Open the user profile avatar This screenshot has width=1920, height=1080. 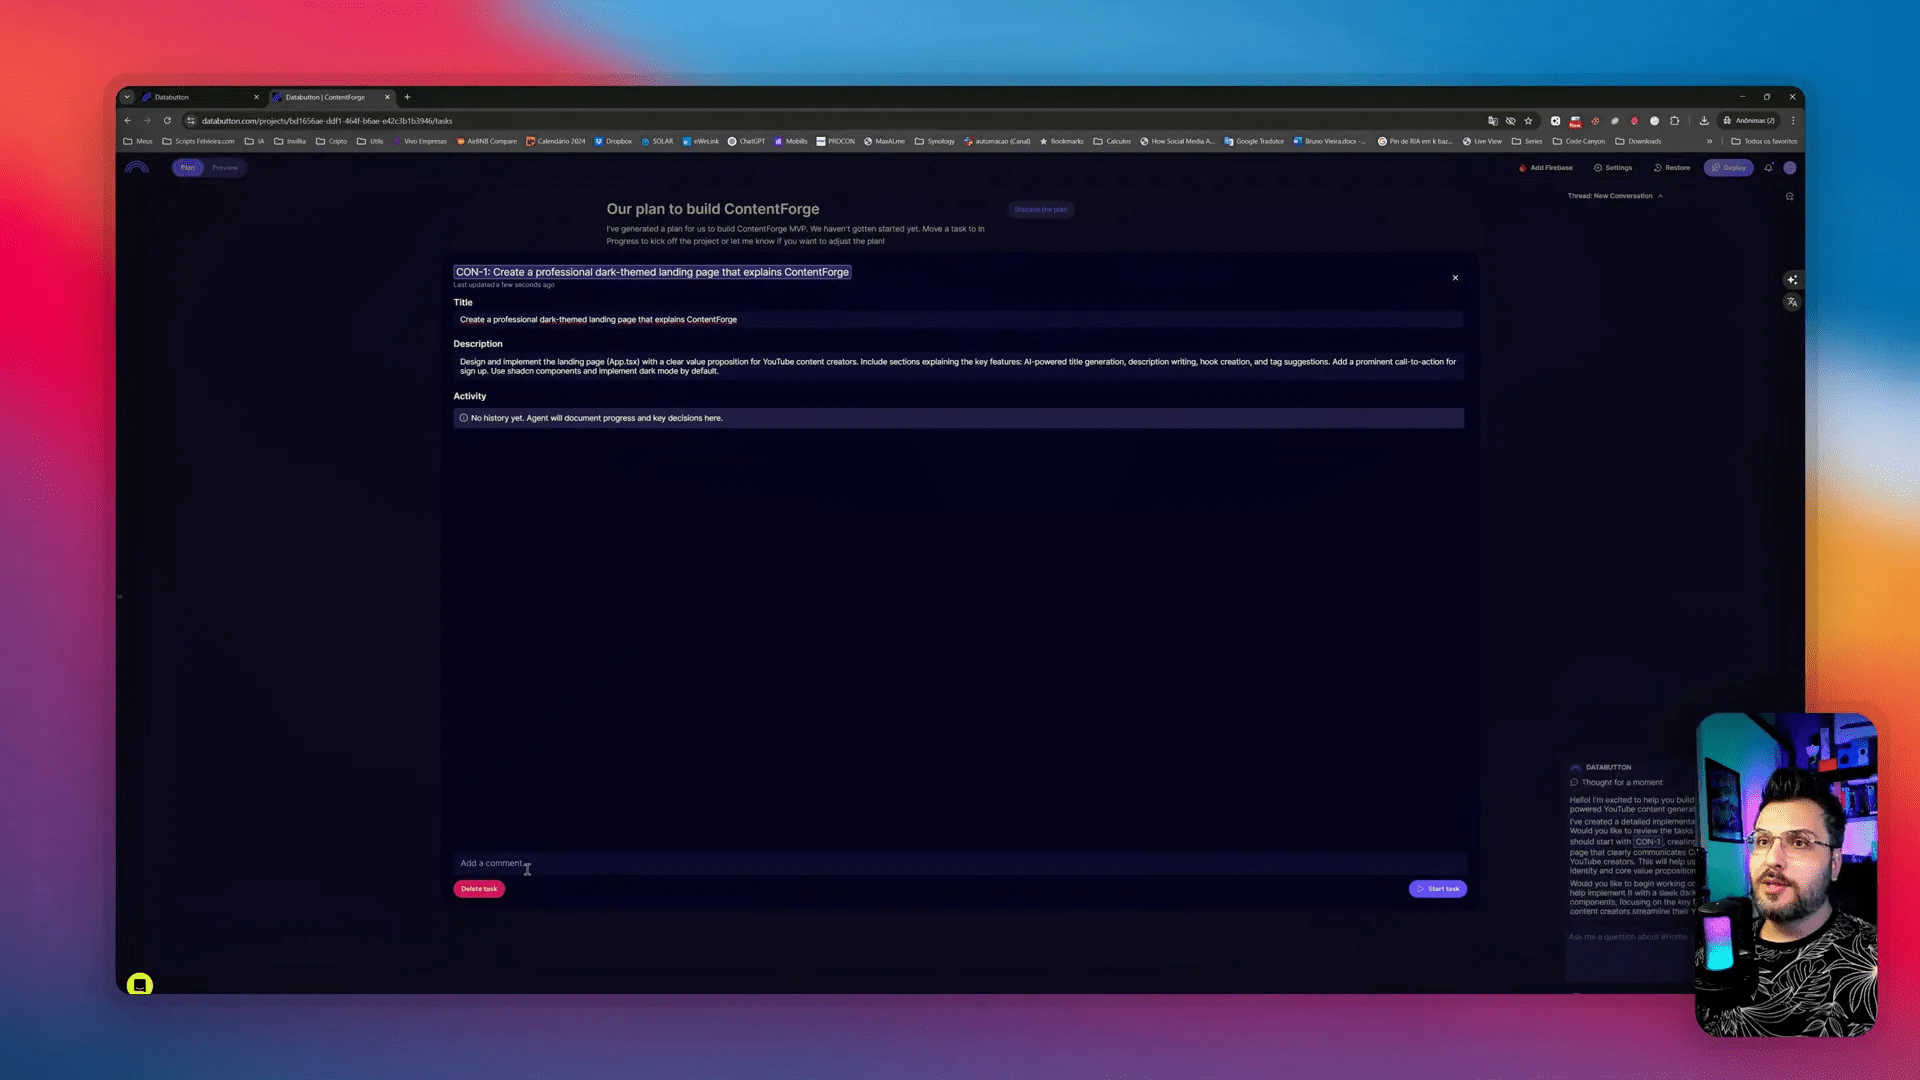(1790, 168)
